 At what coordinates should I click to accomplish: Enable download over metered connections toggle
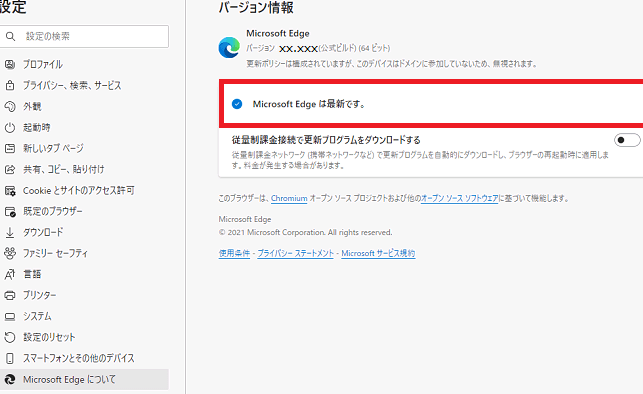click(x=627, y=140)
